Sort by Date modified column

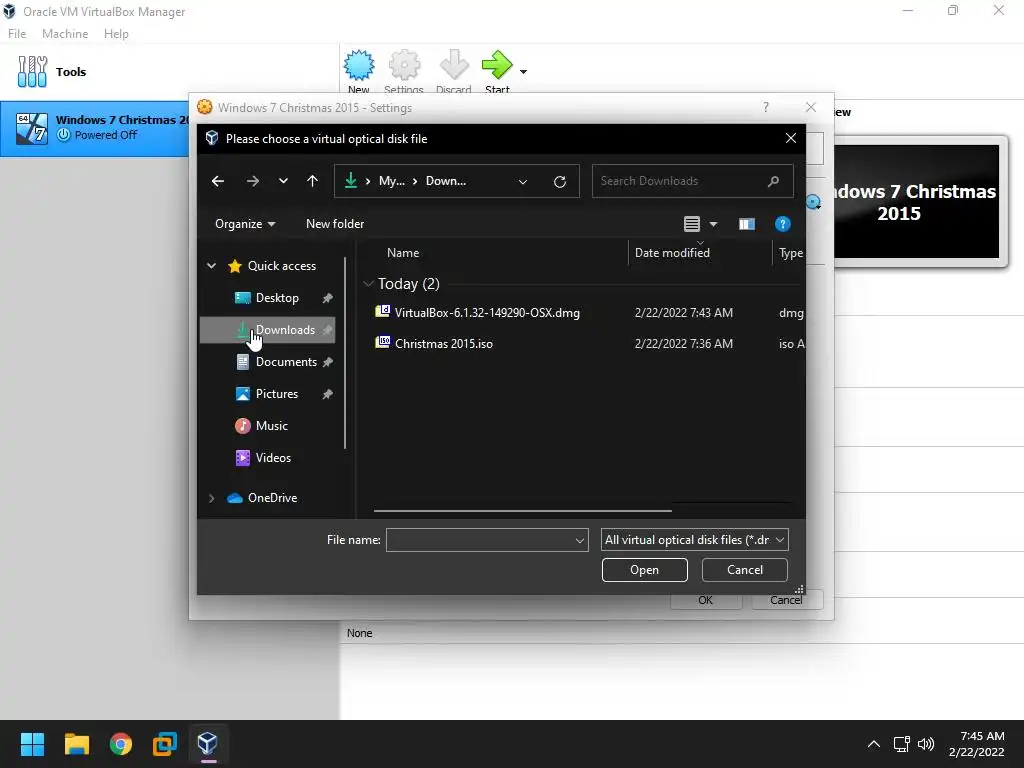coord(672,253)
